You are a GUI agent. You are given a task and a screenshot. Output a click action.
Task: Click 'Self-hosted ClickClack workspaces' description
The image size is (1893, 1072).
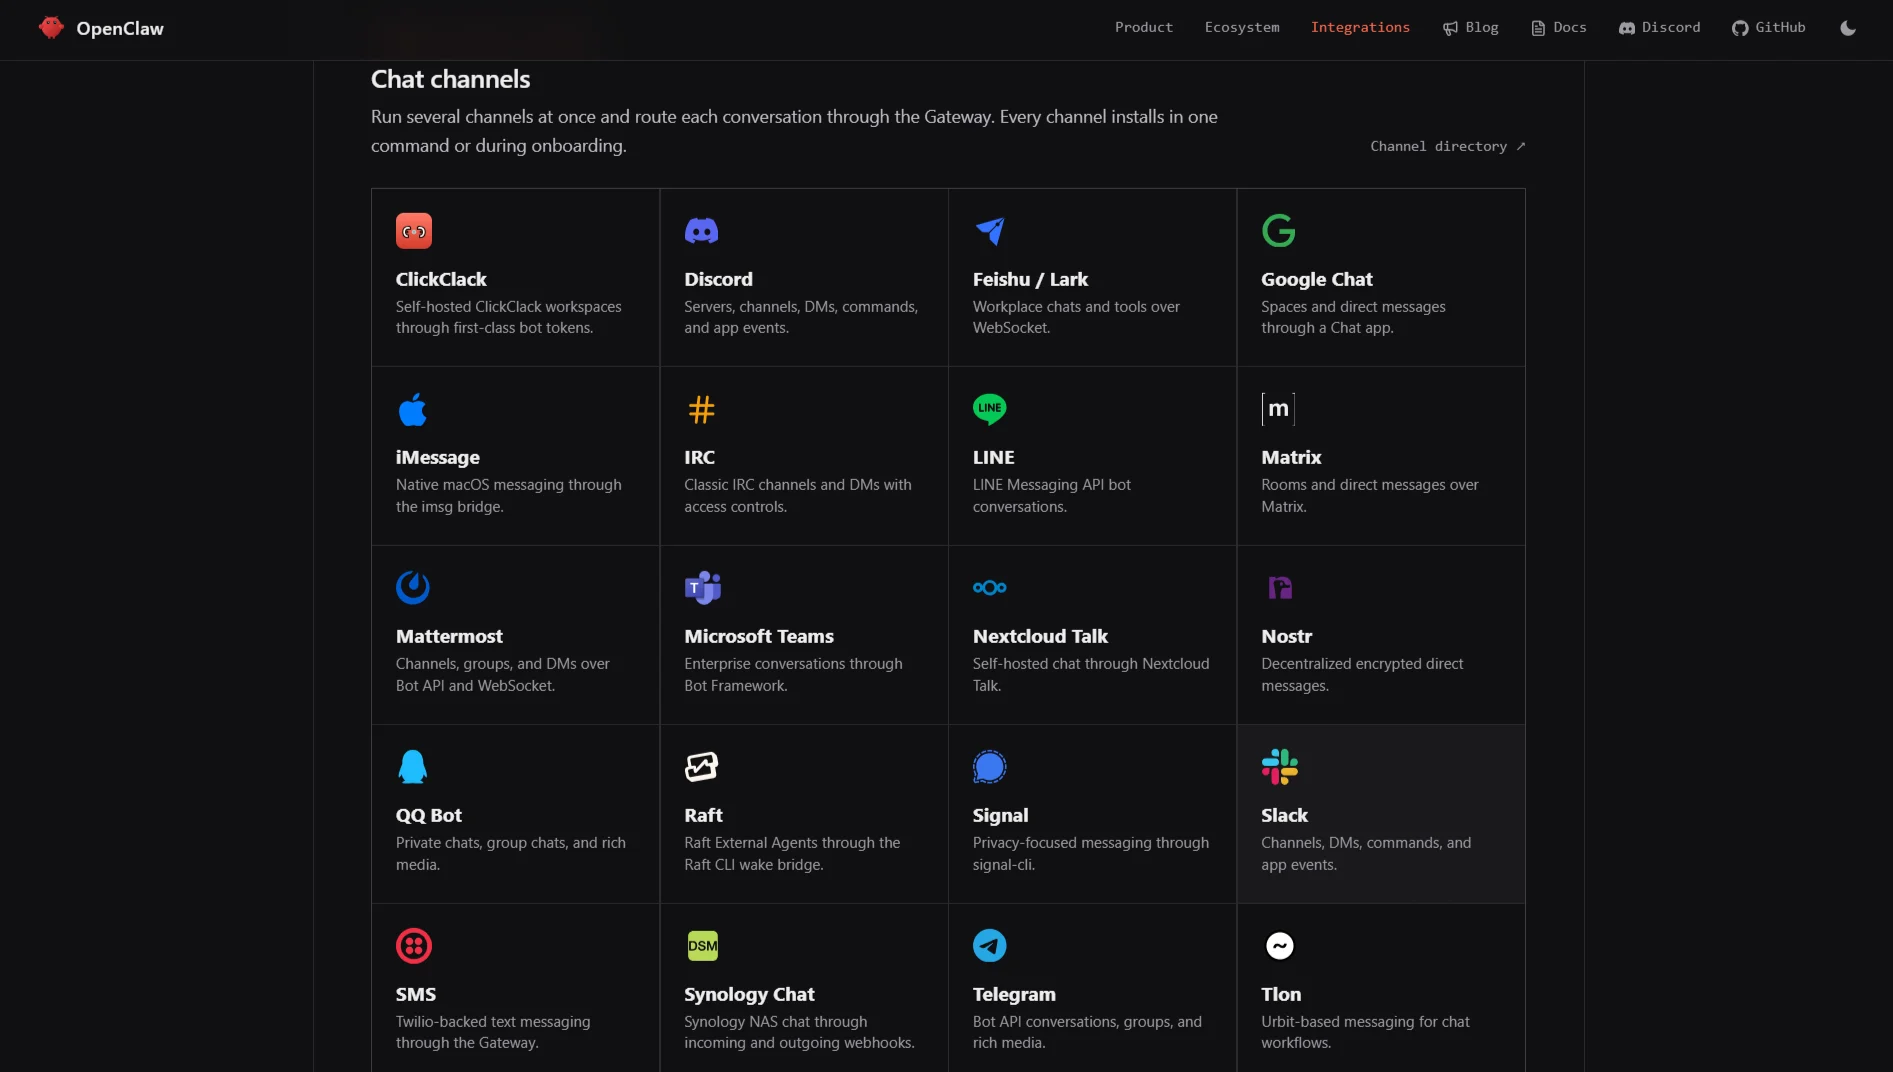508,317
